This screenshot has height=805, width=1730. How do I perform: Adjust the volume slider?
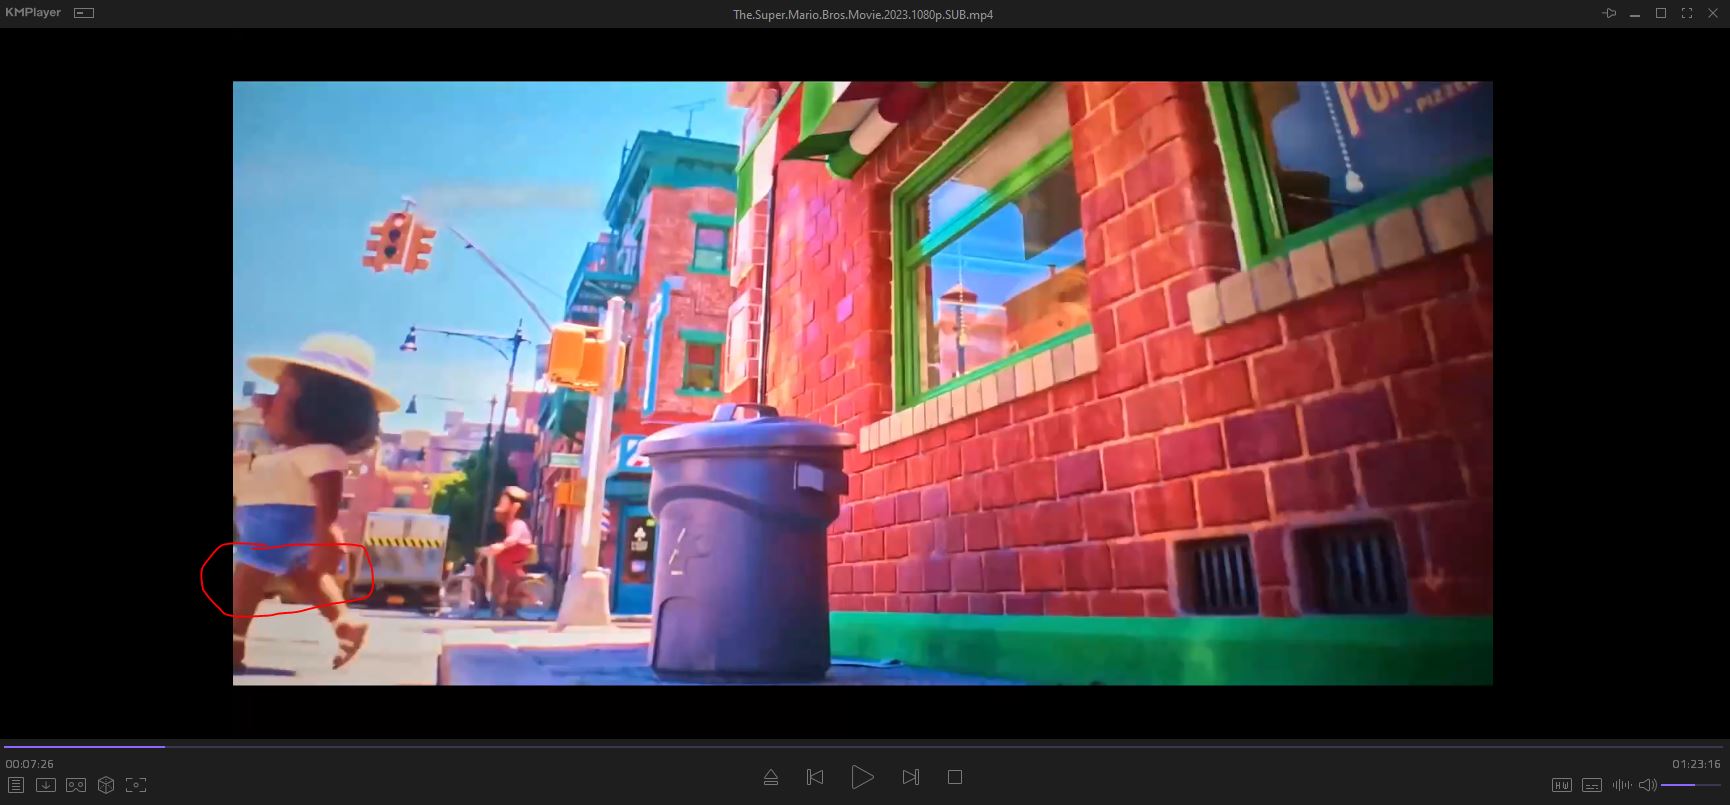[x=1690, y=785]
